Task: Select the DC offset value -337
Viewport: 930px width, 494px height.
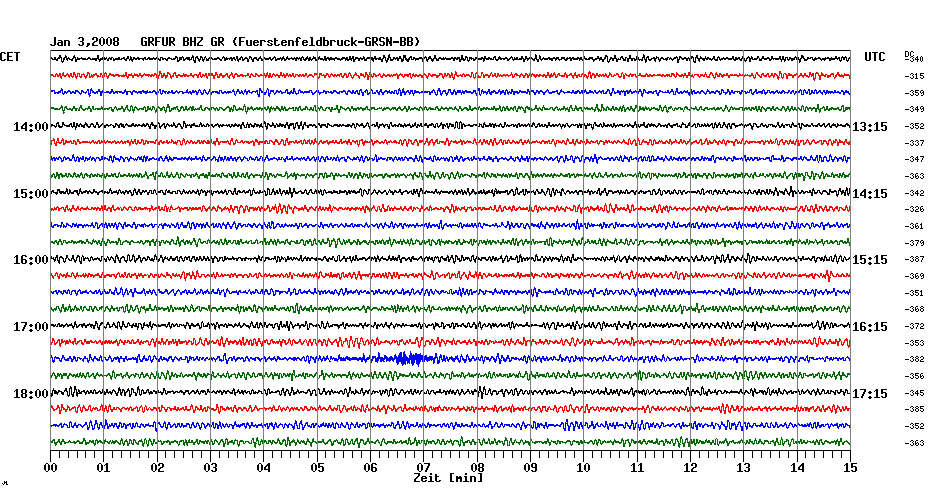Action: pos(914,143)
